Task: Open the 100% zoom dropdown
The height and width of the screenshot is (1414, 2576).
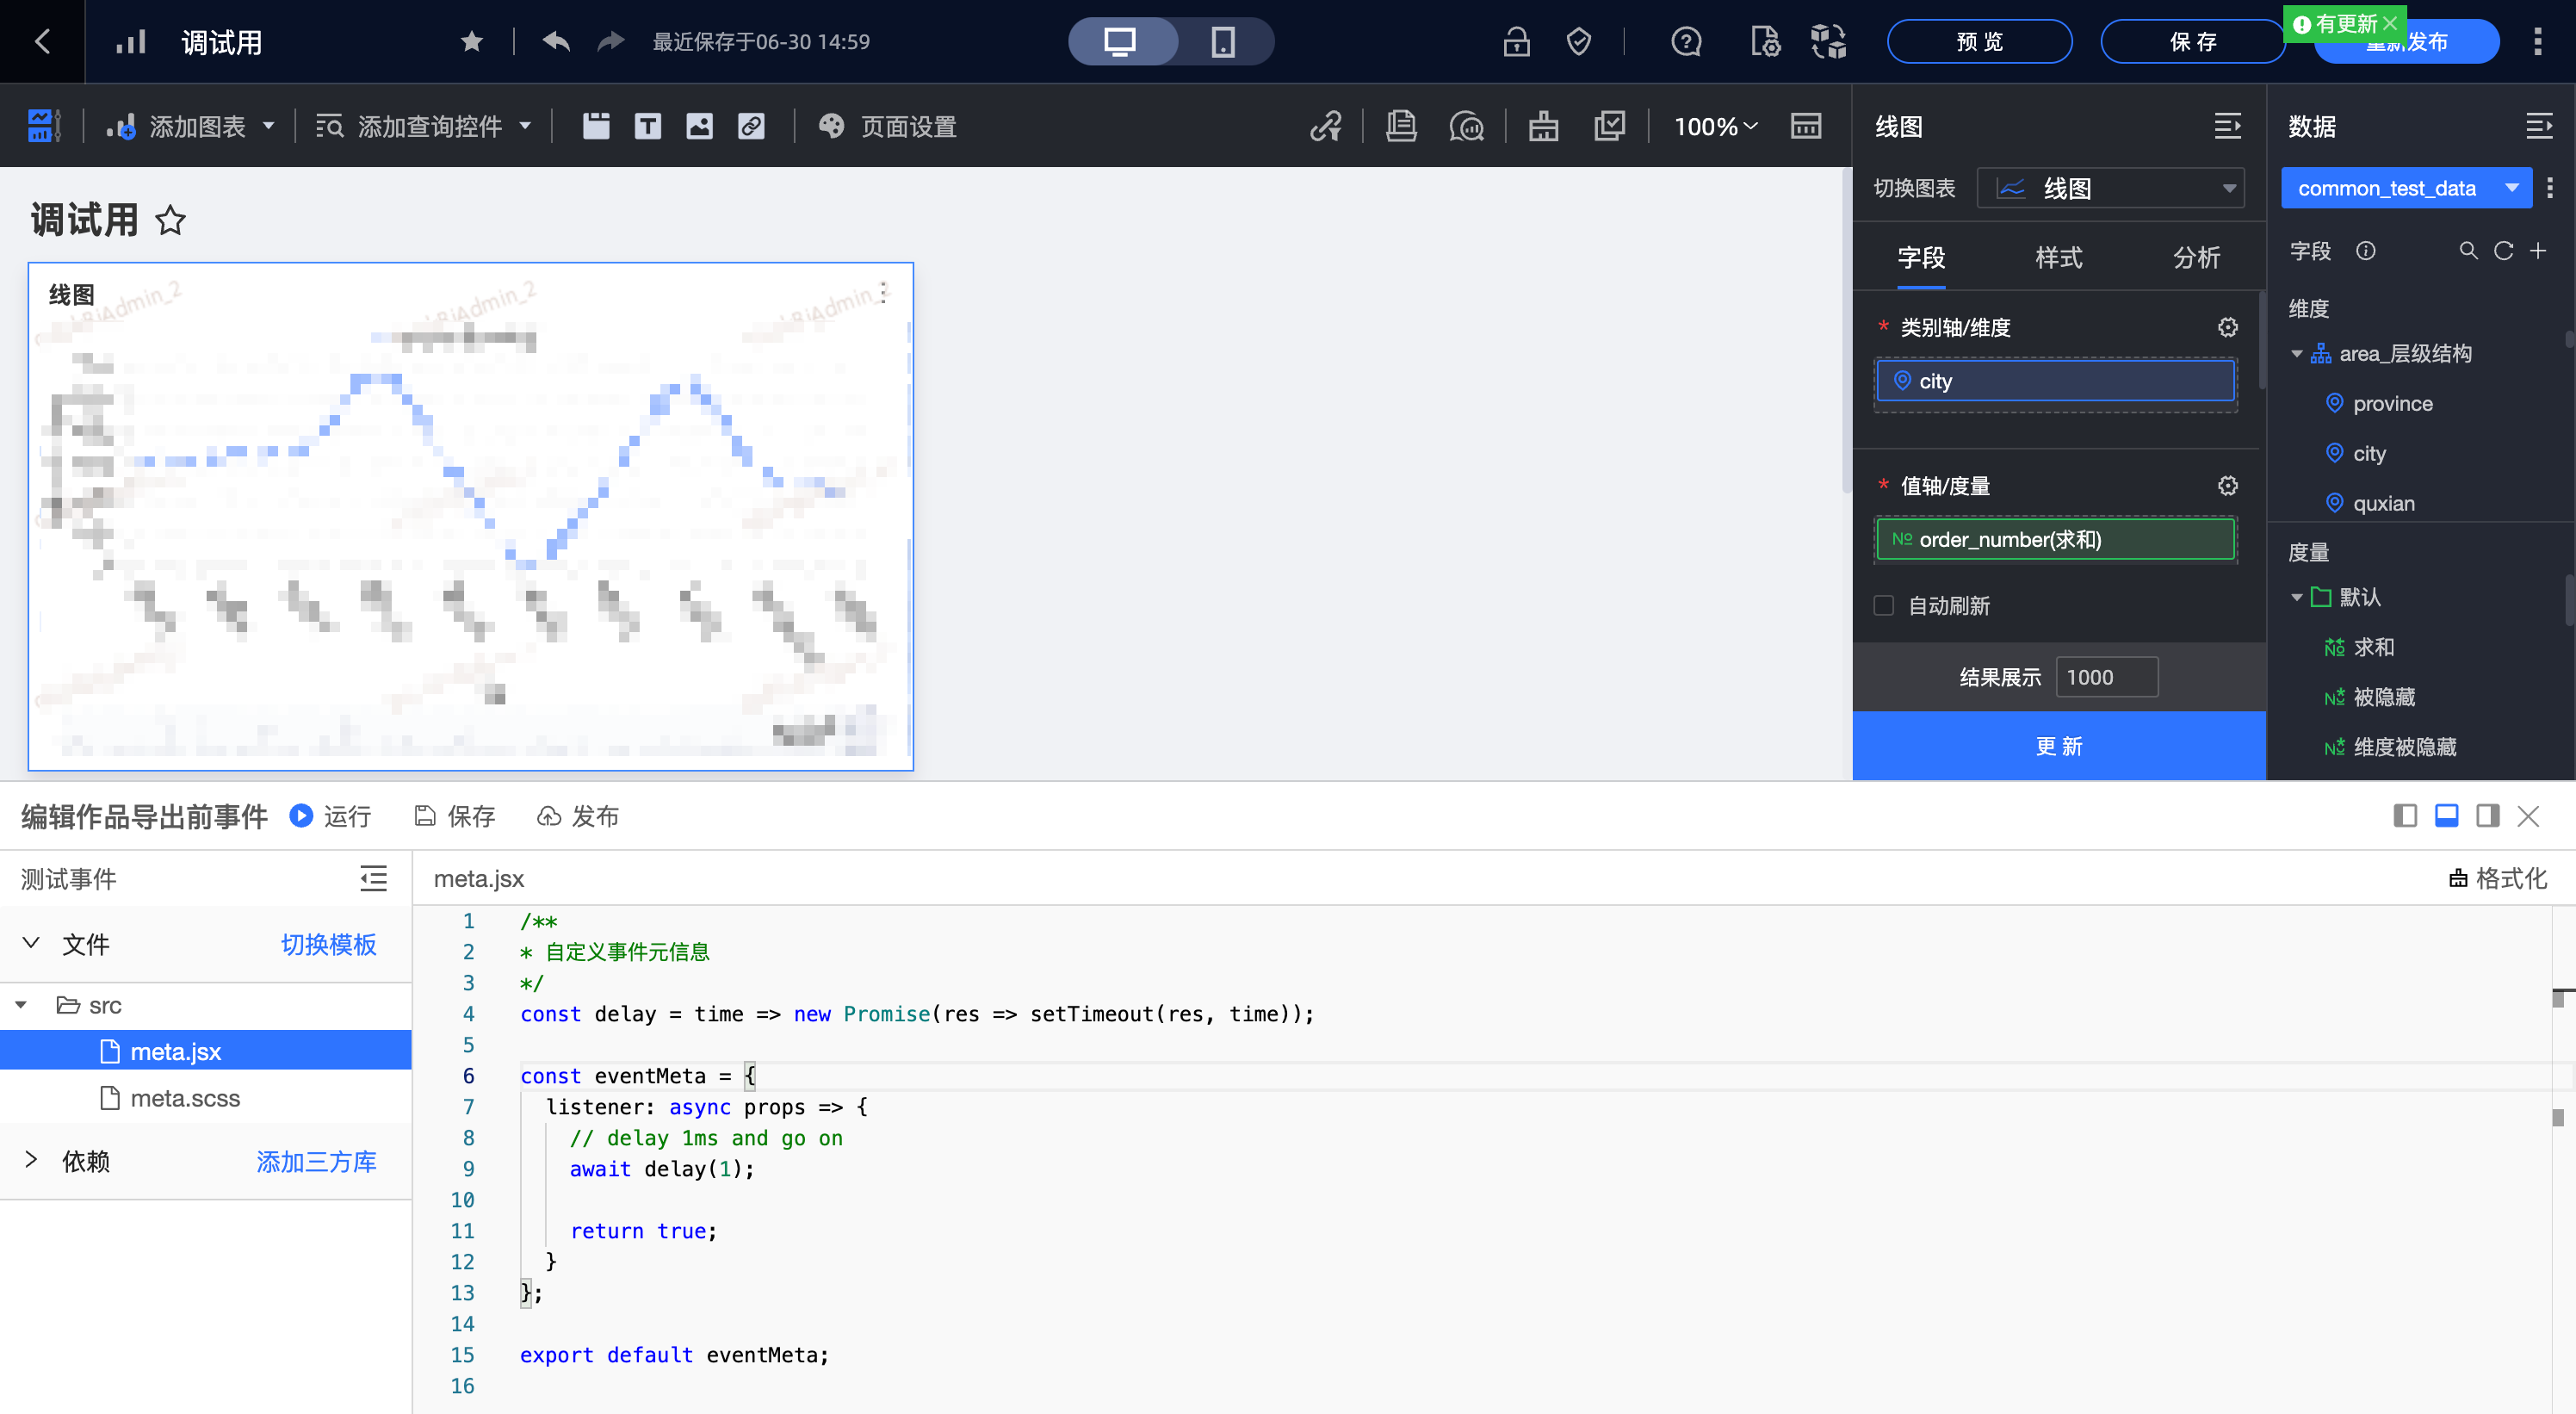Action: pos(1715,126)
